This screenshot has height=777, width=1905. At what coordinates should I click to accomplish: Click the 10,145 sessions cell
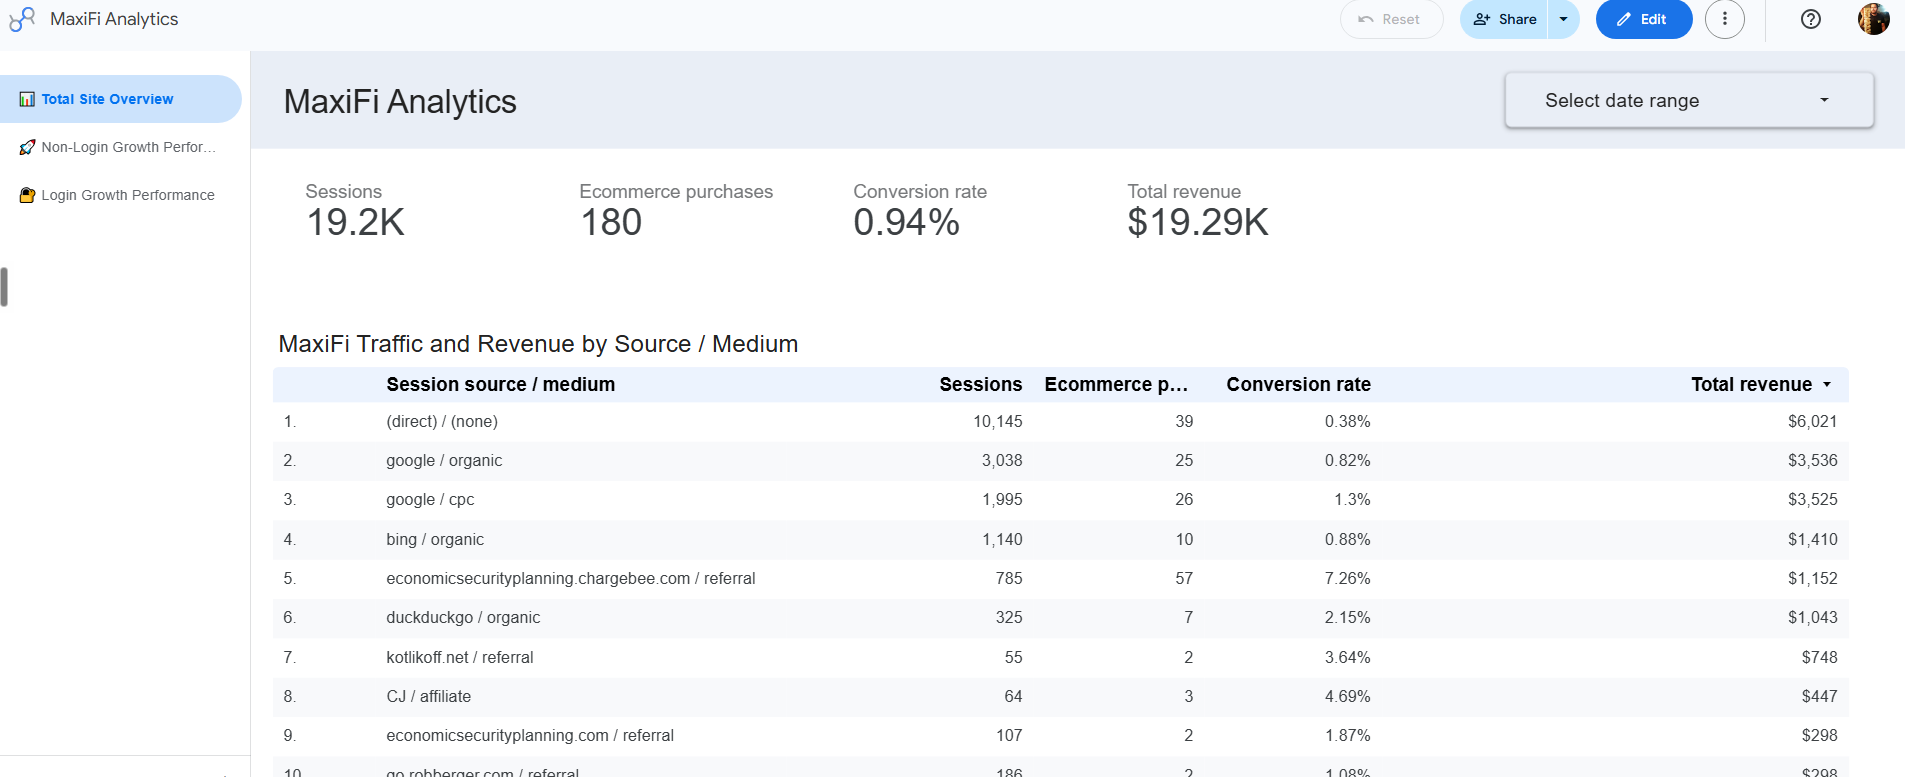tap(997, 422)
